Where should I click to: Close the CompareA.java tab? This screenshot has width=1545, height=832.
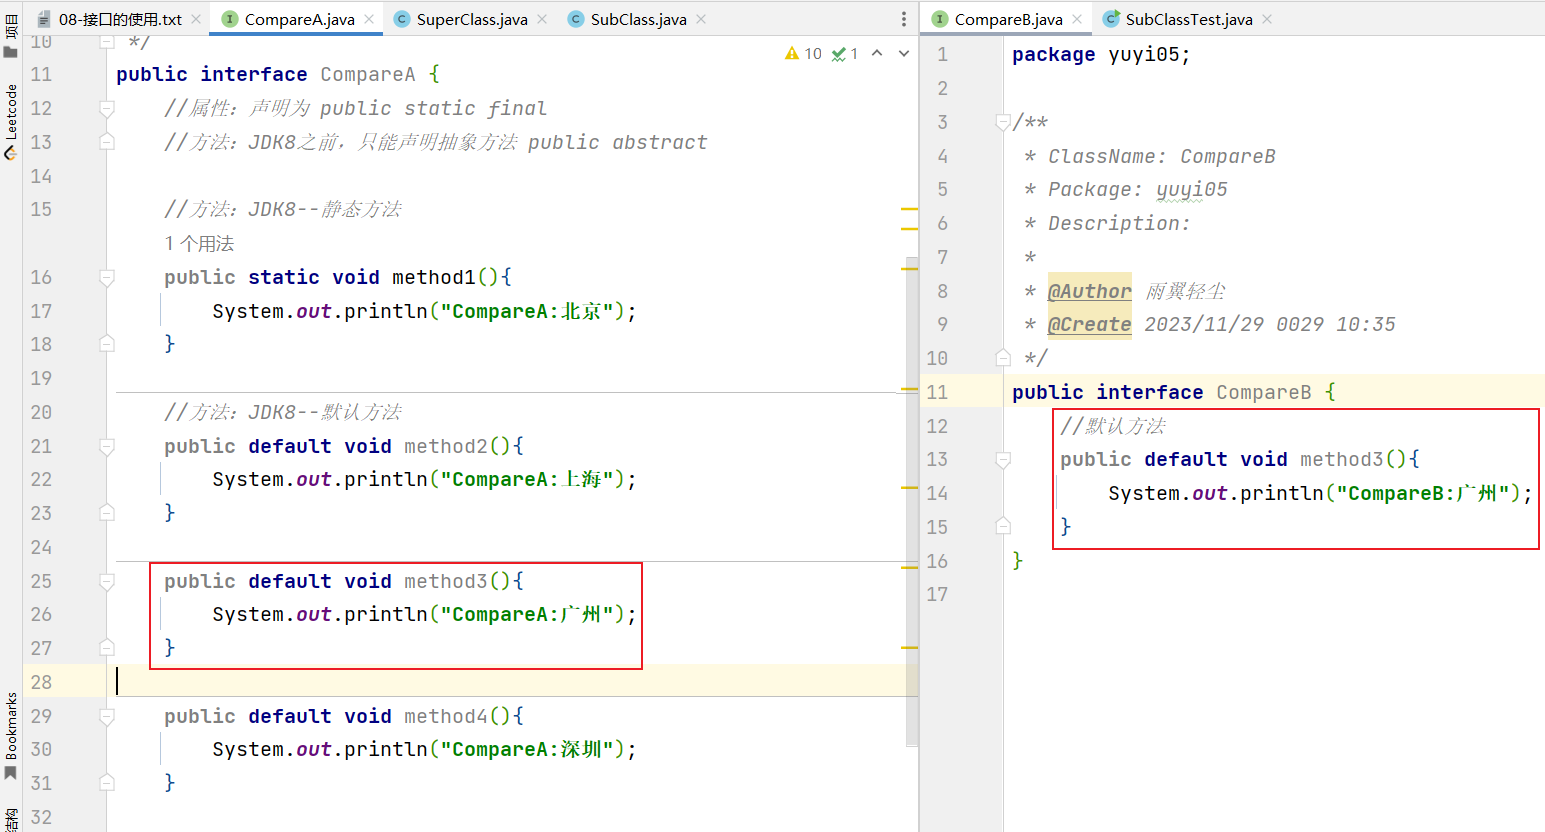coord(369,19)
